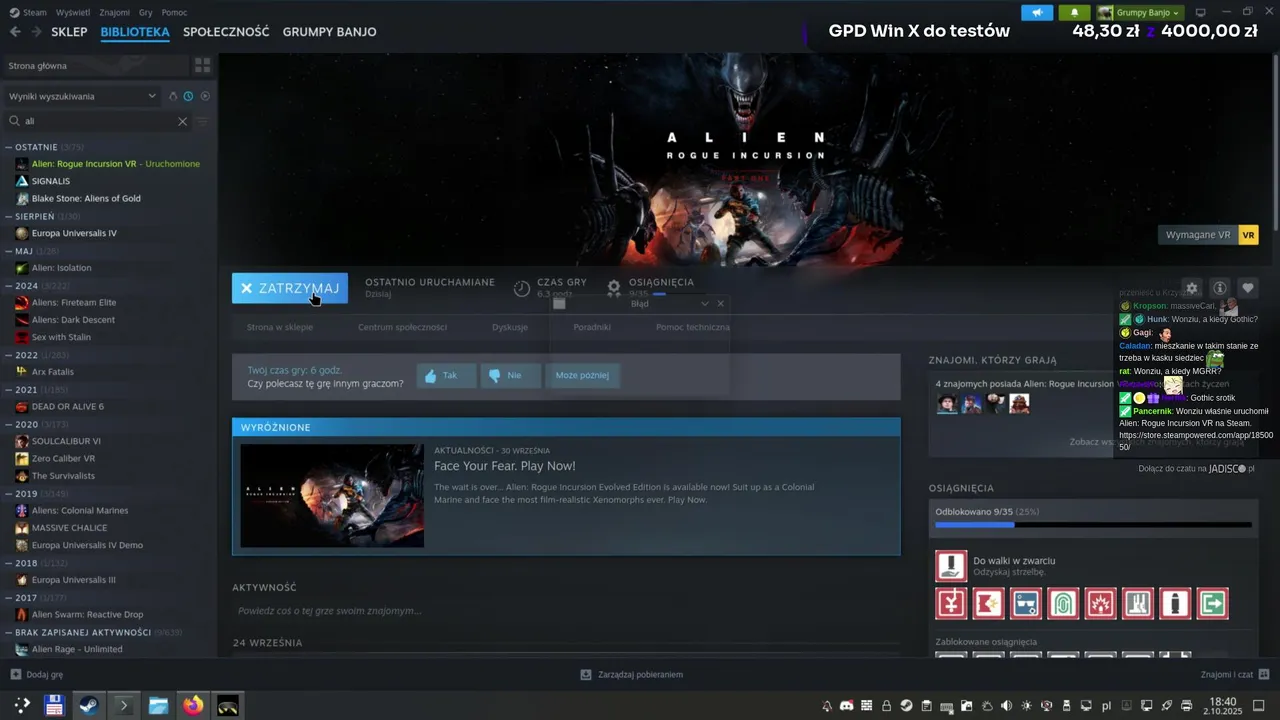
Task: Choose Nie thumbs-down button
Action: [510, 376]
